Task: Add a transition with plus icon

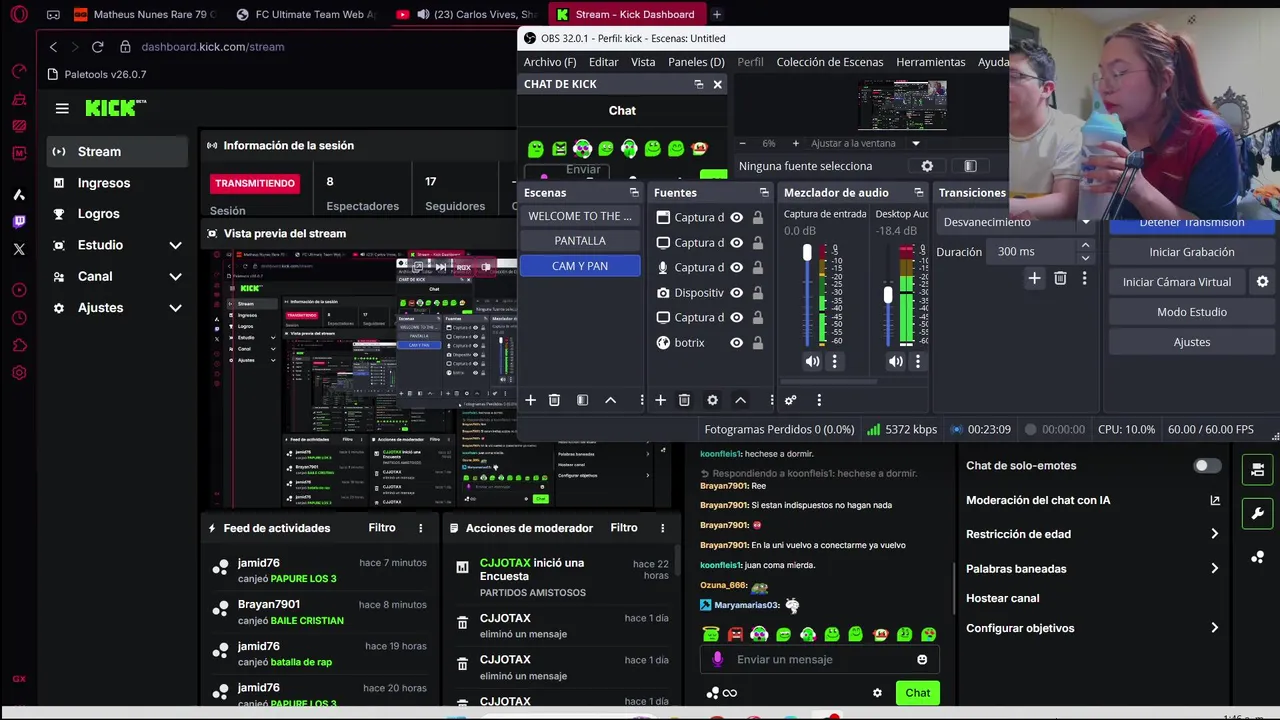Action: (1034, 278)
